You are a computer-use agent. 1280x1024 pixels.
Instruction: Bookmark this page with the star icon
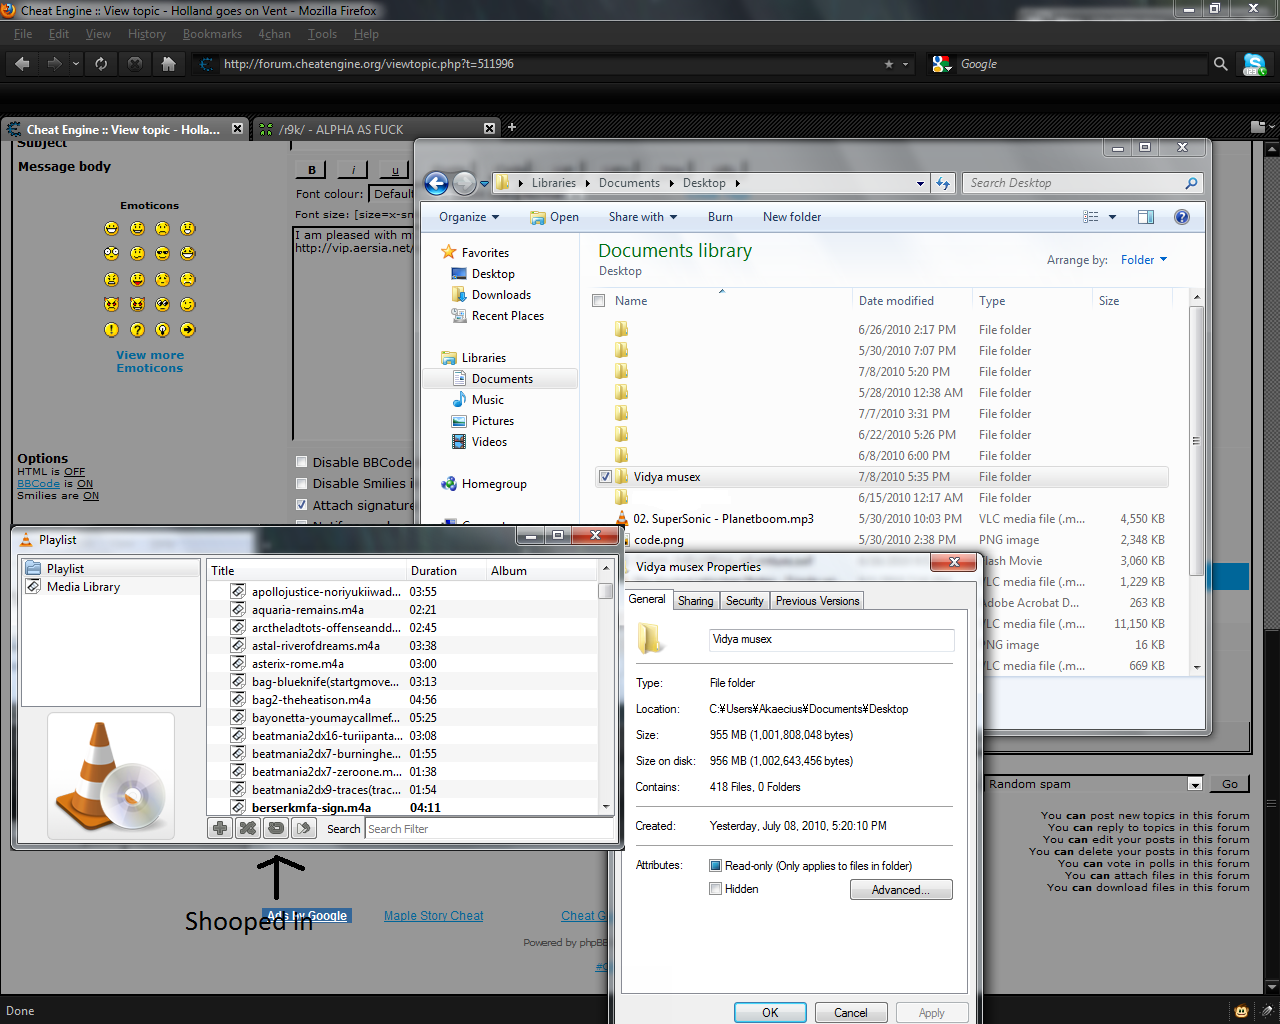point(889,64)
